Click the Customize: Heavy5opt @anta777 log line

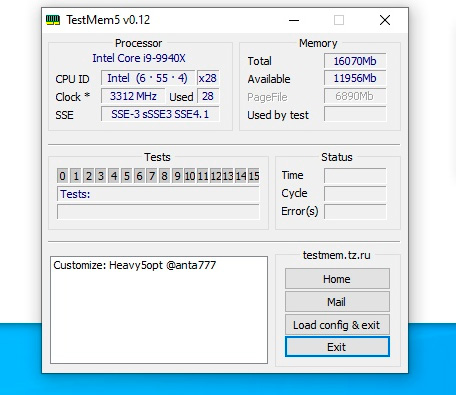[x=135, y=265]
